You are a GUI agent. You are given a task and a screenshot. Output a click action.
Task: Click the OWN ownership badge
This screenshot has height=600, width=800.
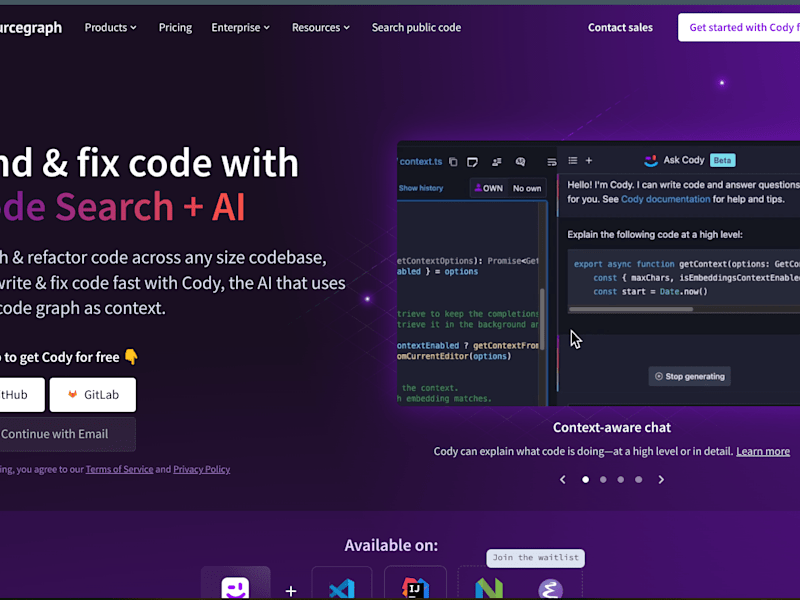(488, 188)
